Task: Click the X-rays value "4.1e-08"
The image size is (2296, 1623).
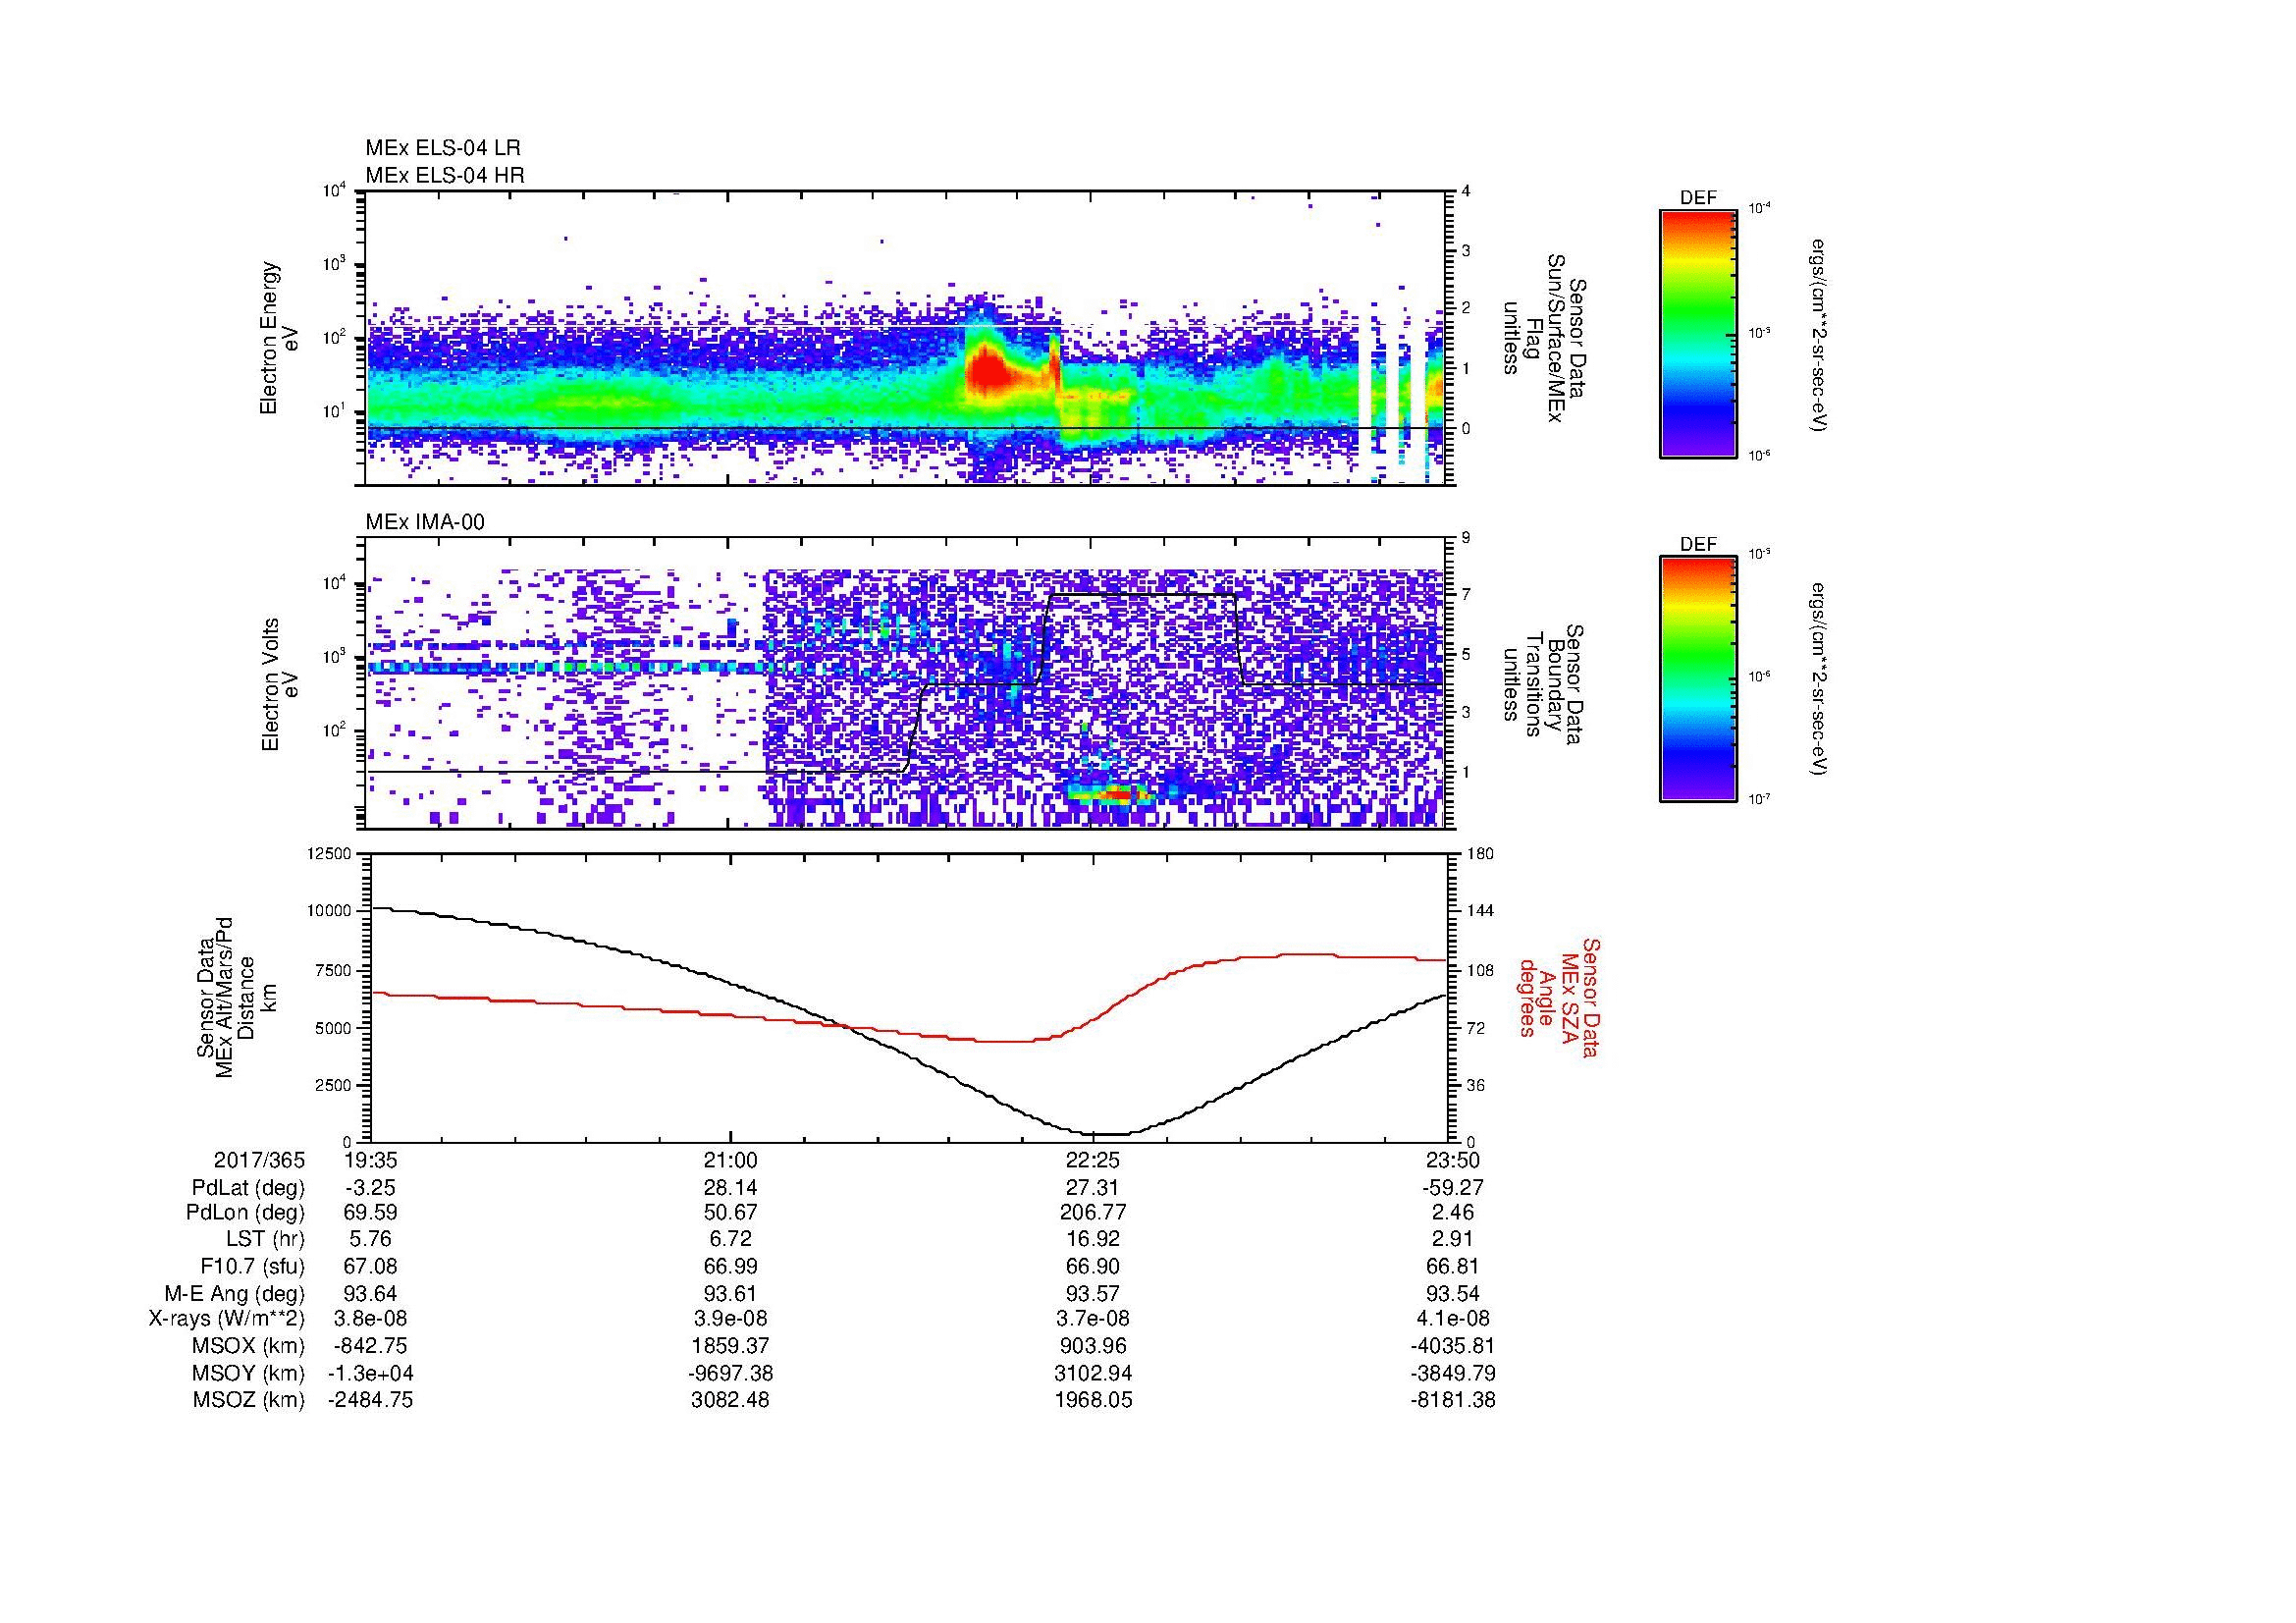Action: tap(1454, 1320)
